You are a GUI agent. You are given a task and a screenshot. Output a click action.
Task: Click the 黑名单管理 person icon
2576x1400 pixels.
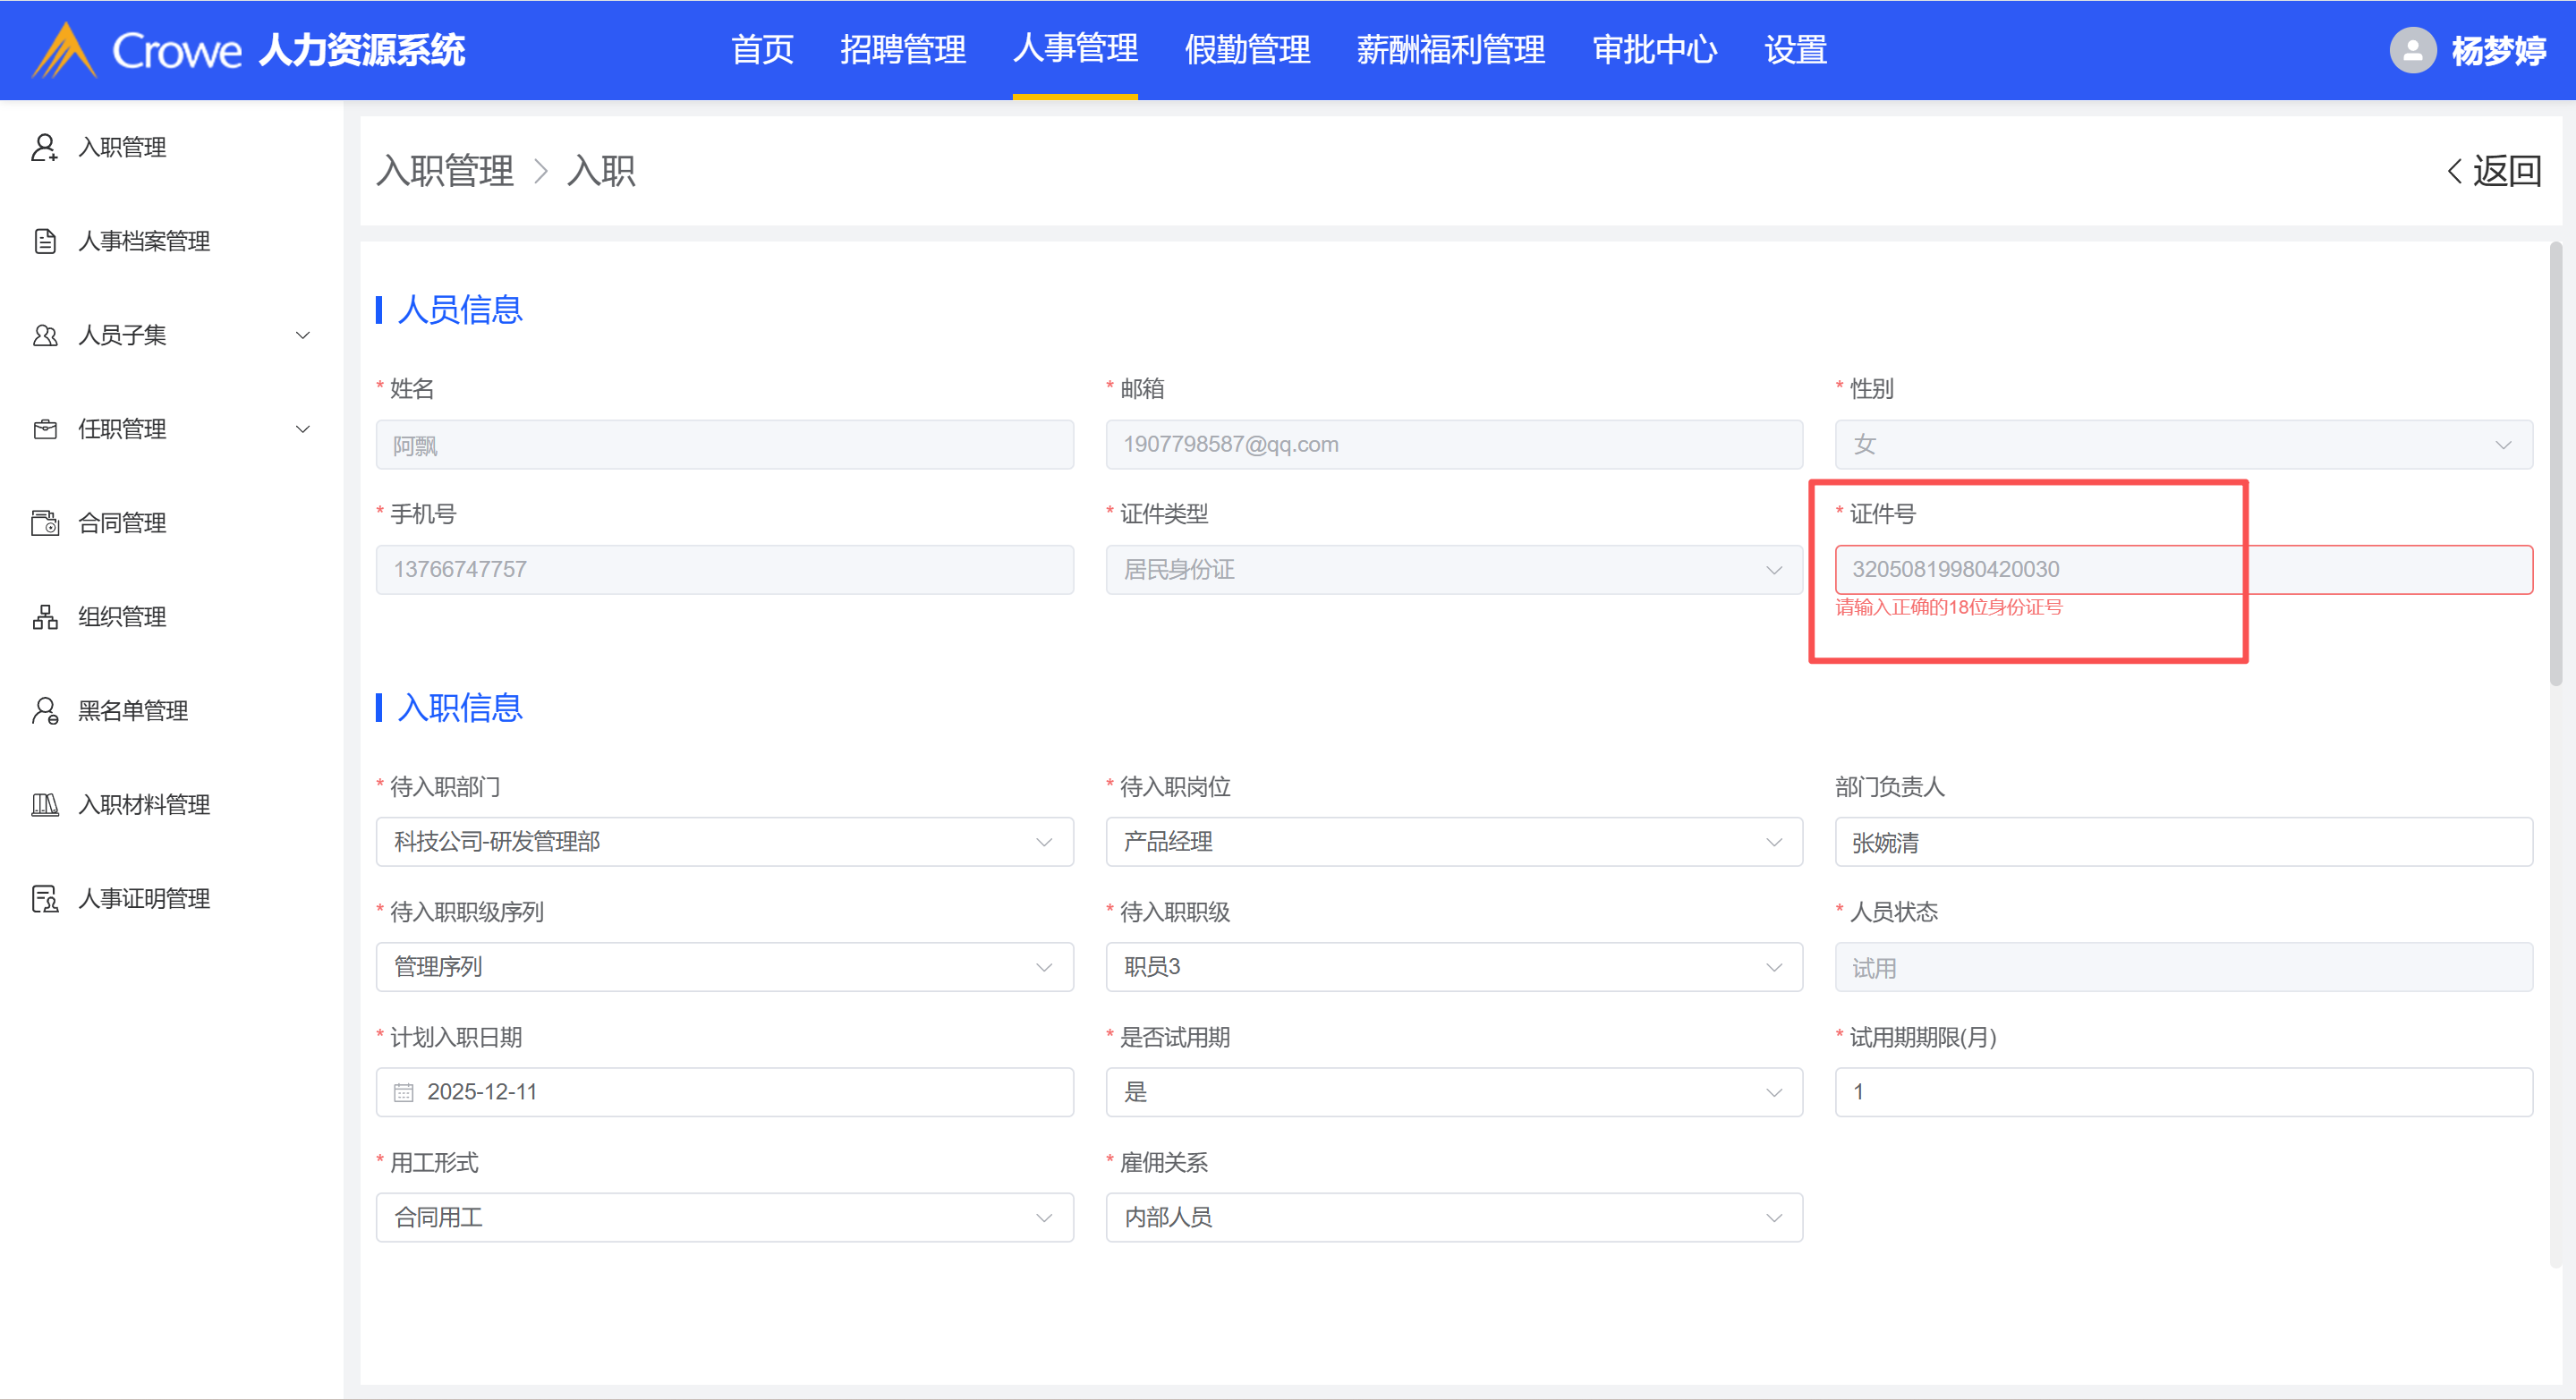[x=44, y=711]
